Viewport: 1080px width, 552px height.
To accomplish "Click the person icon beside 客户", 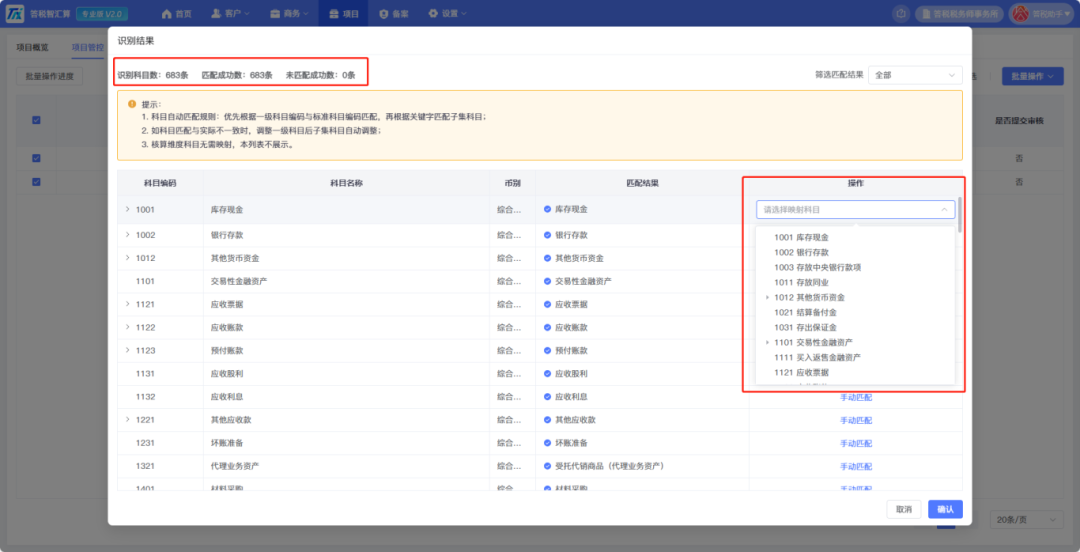I will coord(216,13).
